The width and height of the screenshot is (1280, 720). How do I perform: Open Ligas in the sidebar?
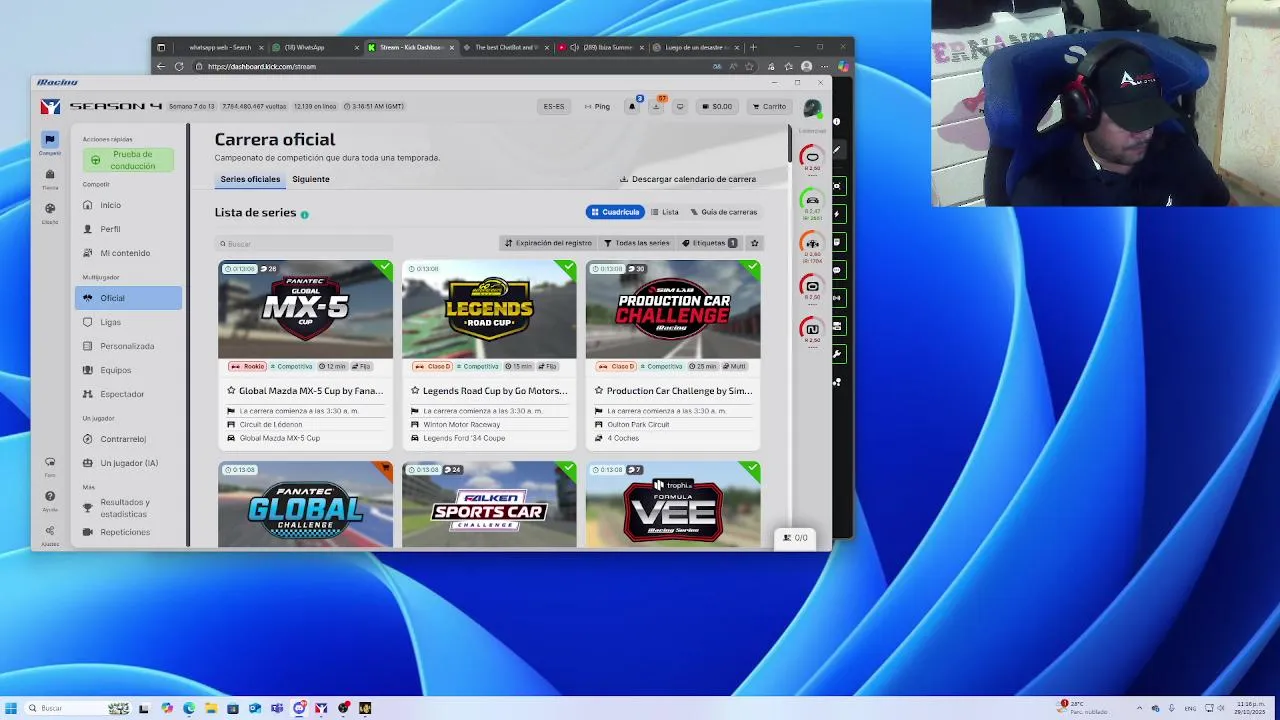coord(128,322)
